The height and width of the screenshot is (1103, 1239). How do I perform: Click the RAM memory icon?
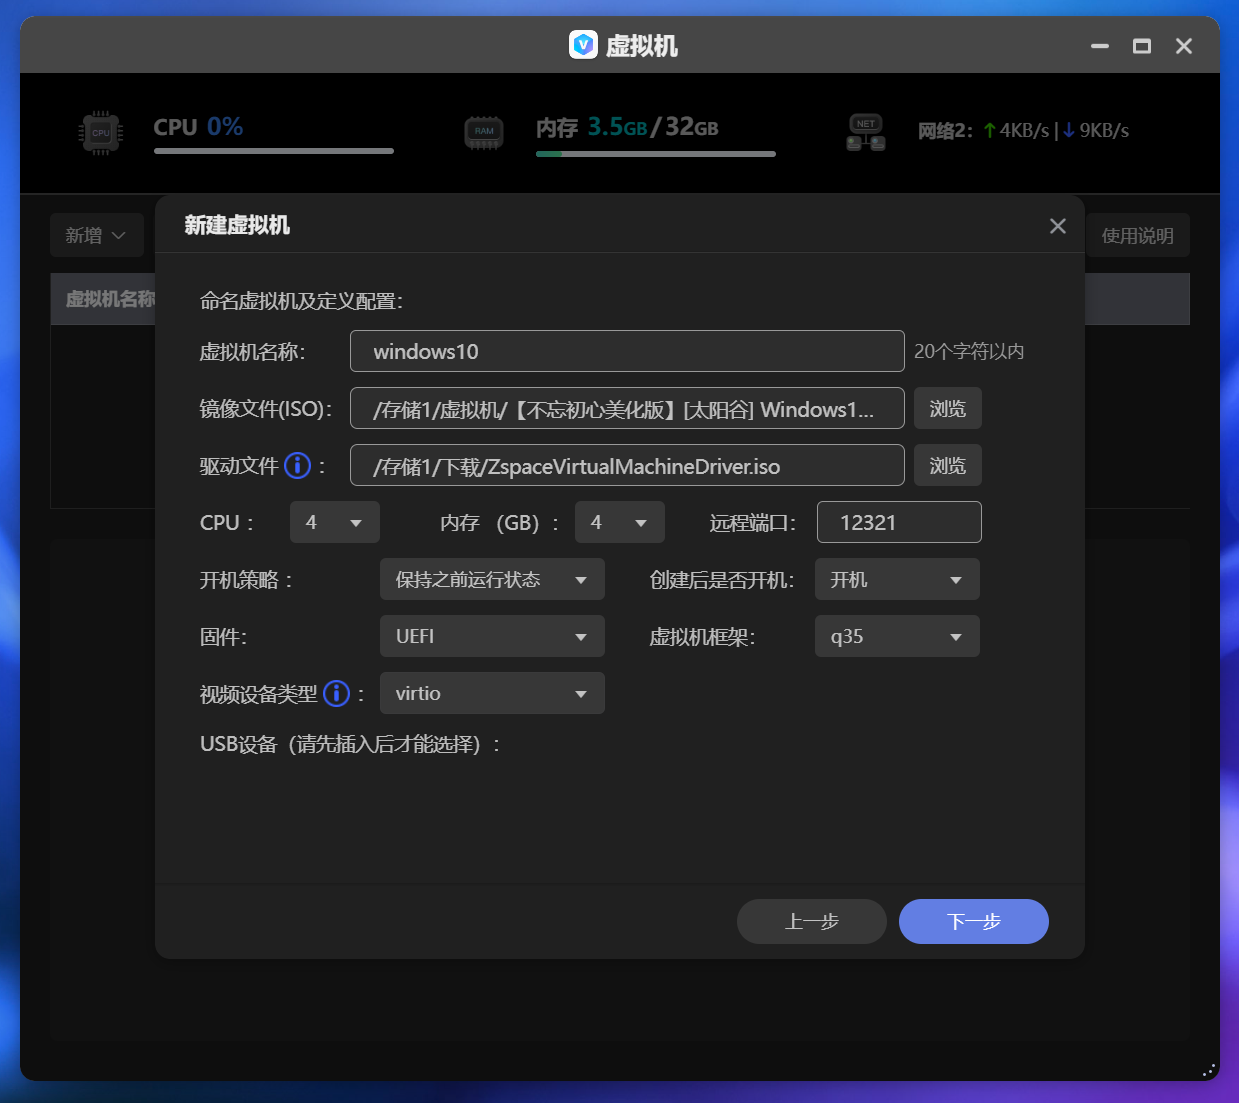point(484,132)
